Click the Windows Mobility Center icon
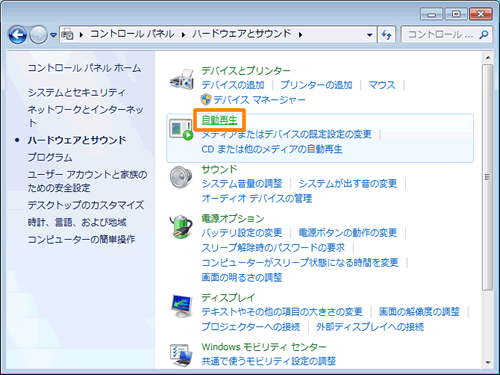Viewport: 500px width, 375px height. coord(181,355)
